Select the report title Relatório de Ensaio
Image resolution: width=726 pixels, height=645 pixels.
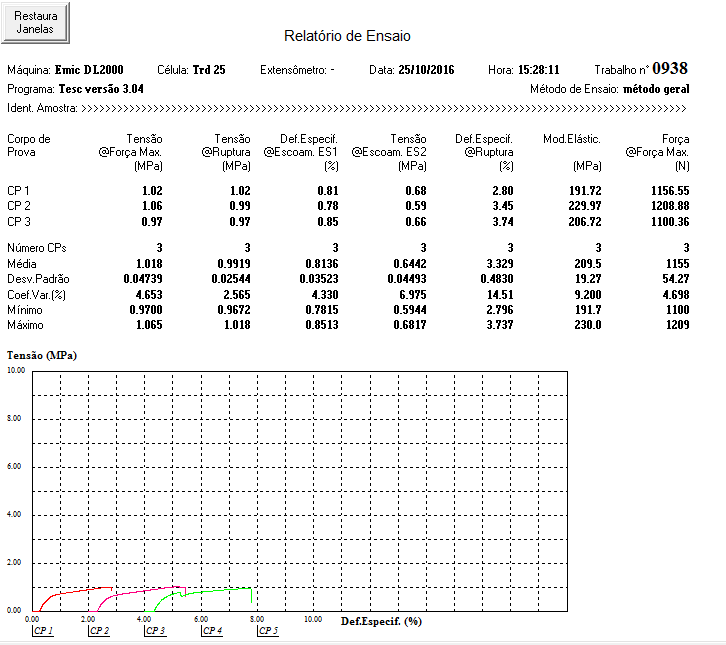[347, 36]
